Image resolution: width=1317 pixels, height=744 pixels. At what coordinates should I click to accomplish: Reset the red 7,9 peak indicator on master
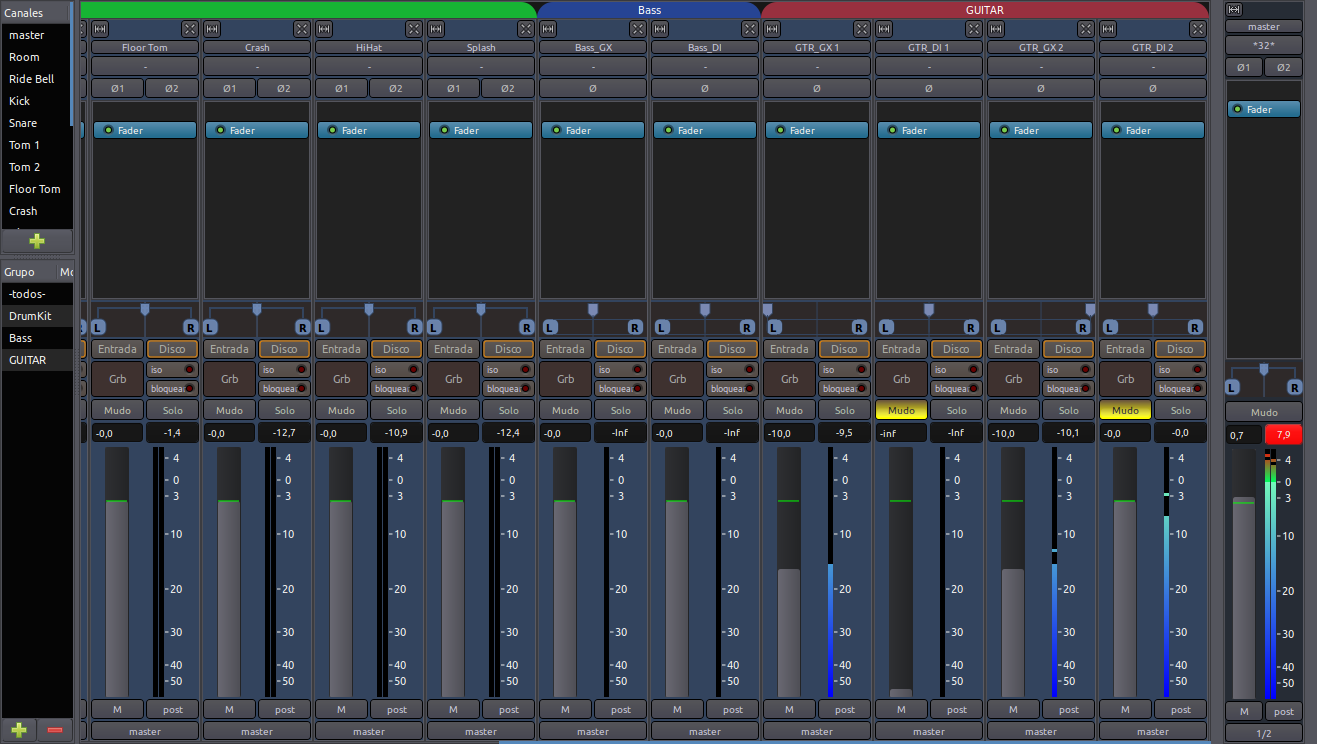1283,435
